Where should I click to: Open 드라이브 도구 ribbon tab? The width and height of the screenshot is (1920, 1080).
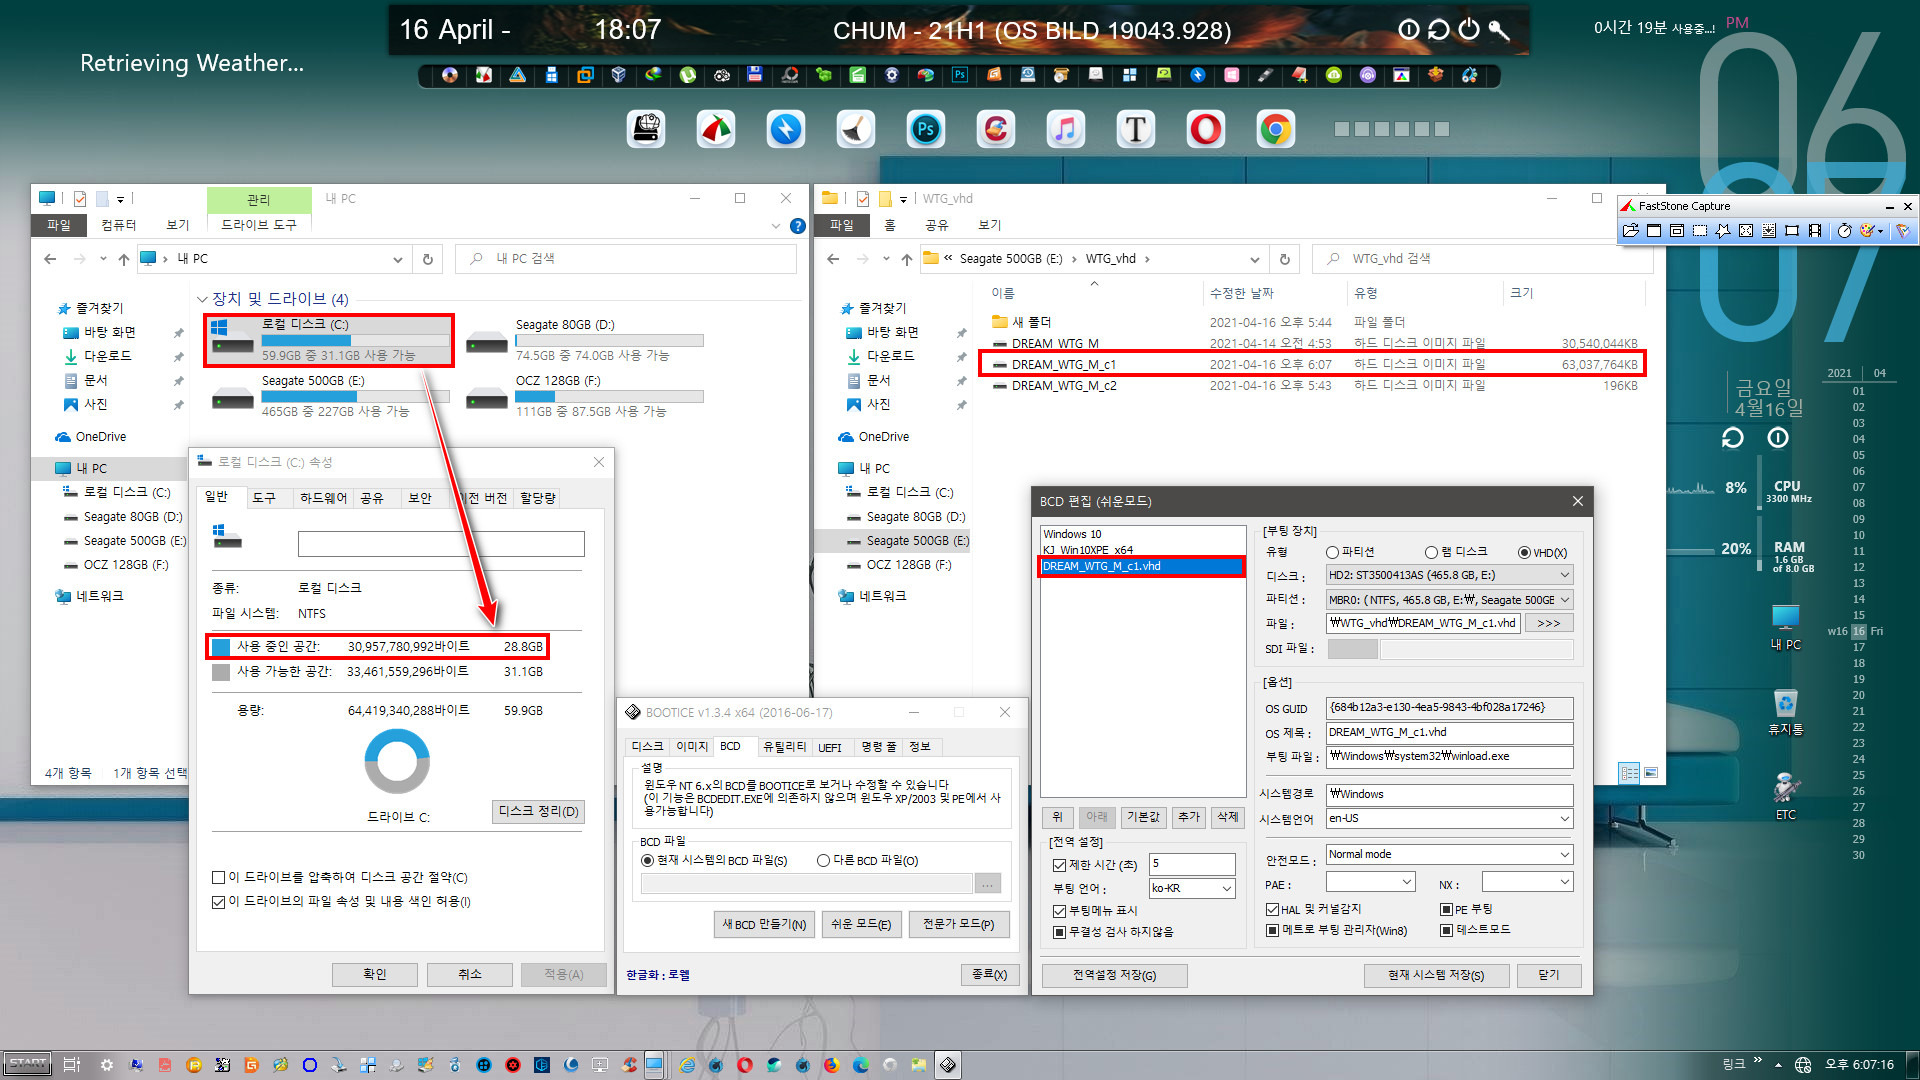pyautogui.click(x=258, y=225)
